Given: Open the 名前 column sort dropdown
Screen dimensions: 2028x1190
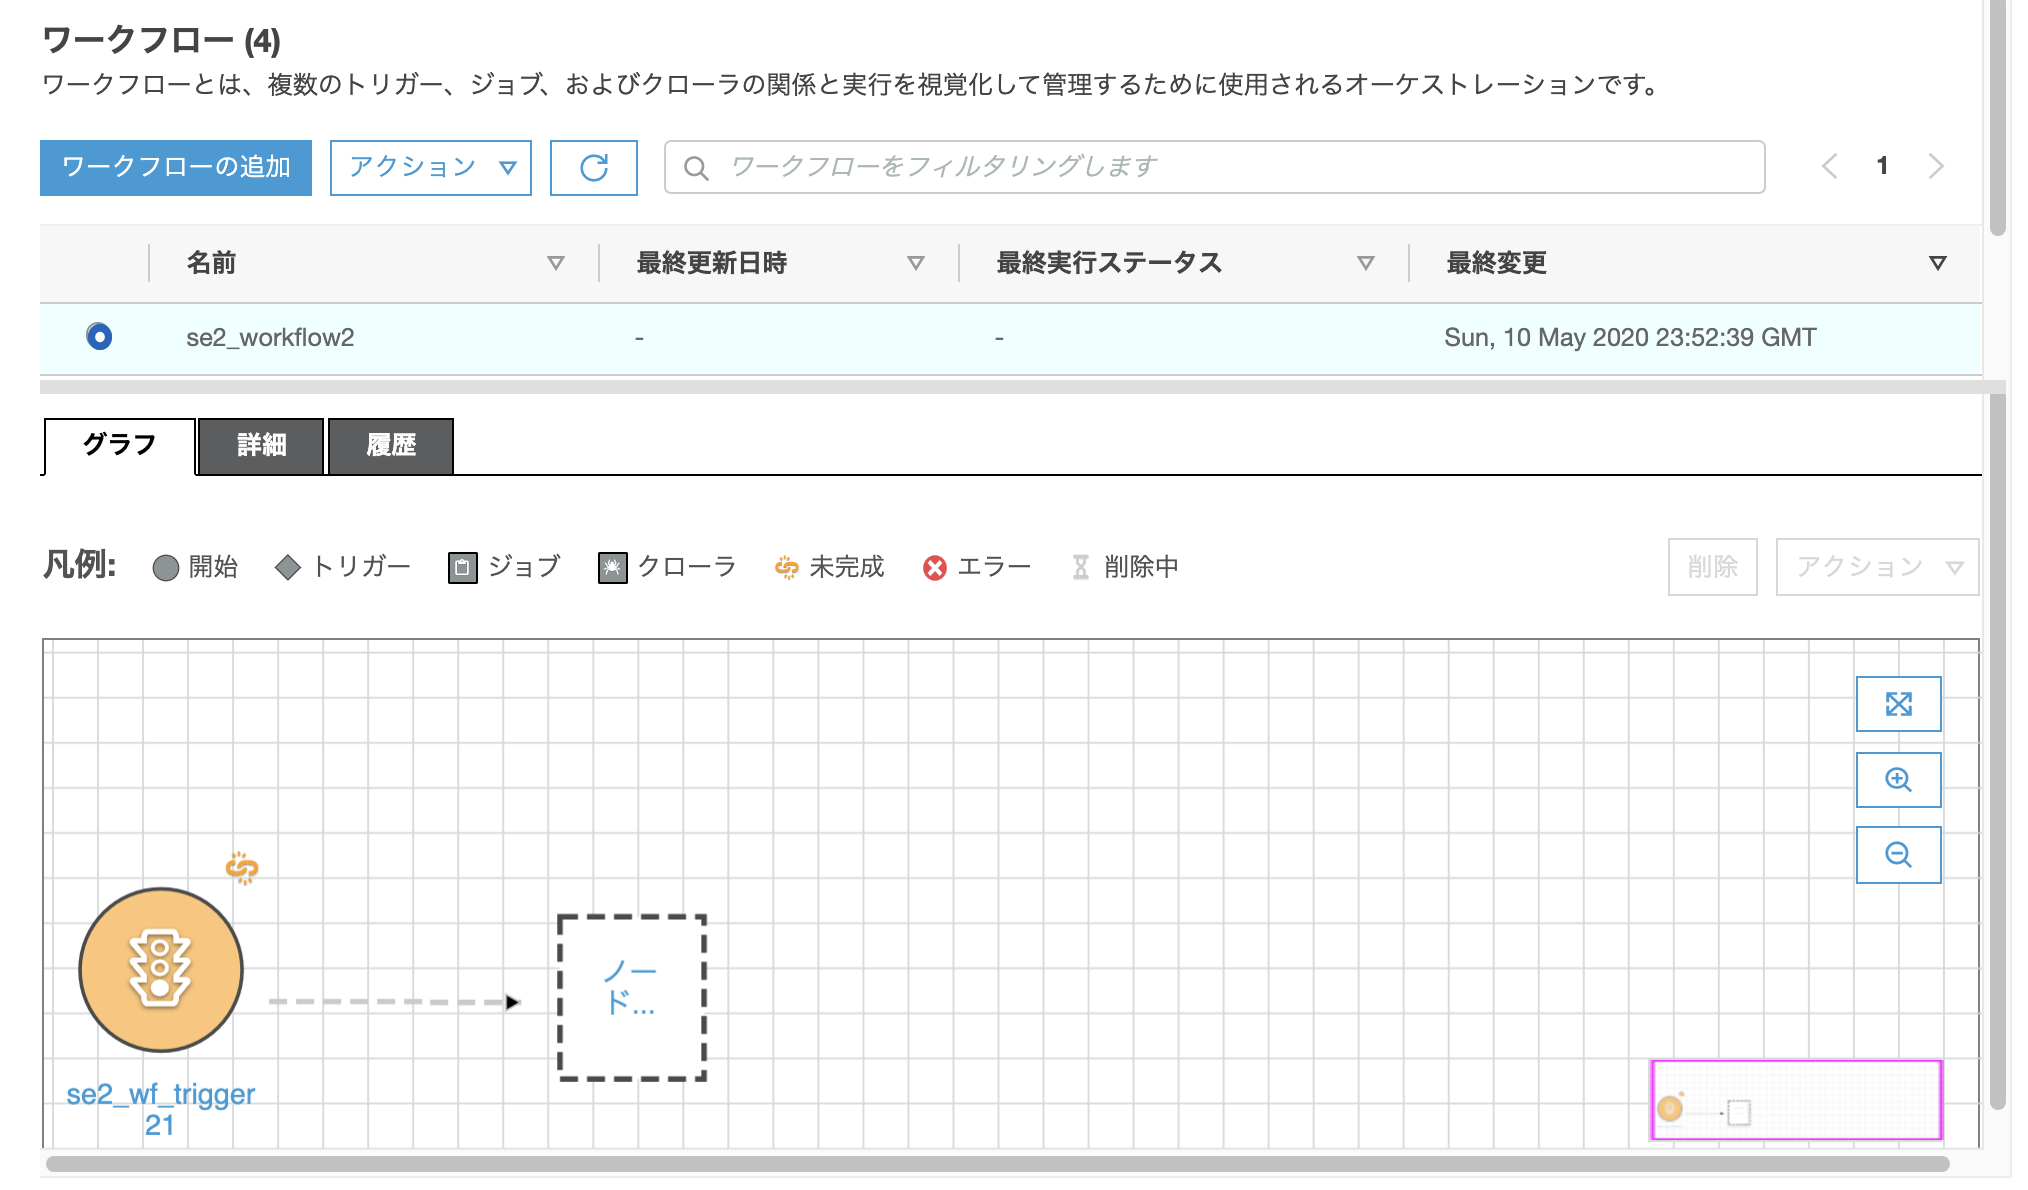Looking at the screenshot, I should [x=556, y=263].
